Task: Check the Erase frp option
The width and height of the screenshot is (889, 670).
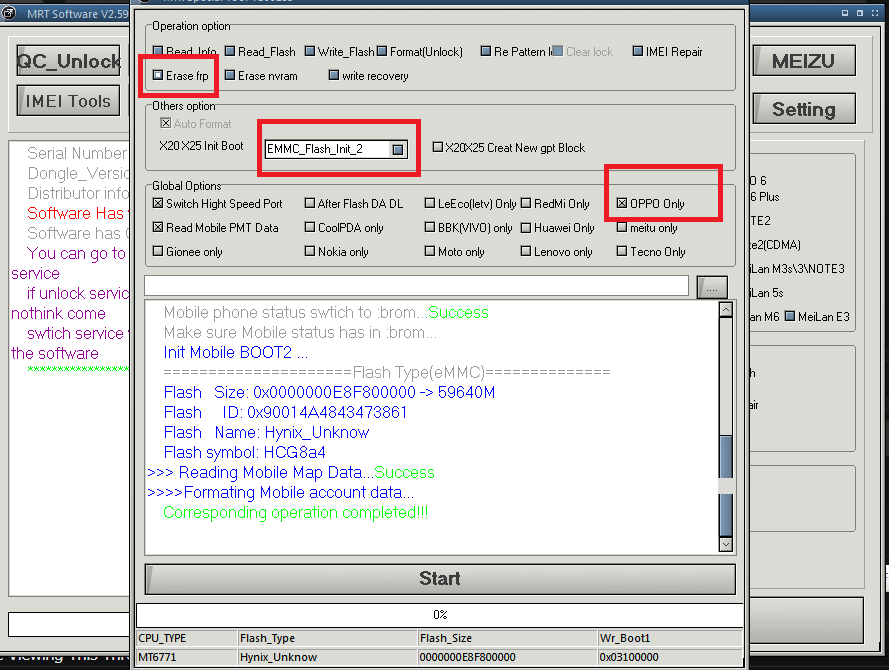Action: (x=158, y=75)
